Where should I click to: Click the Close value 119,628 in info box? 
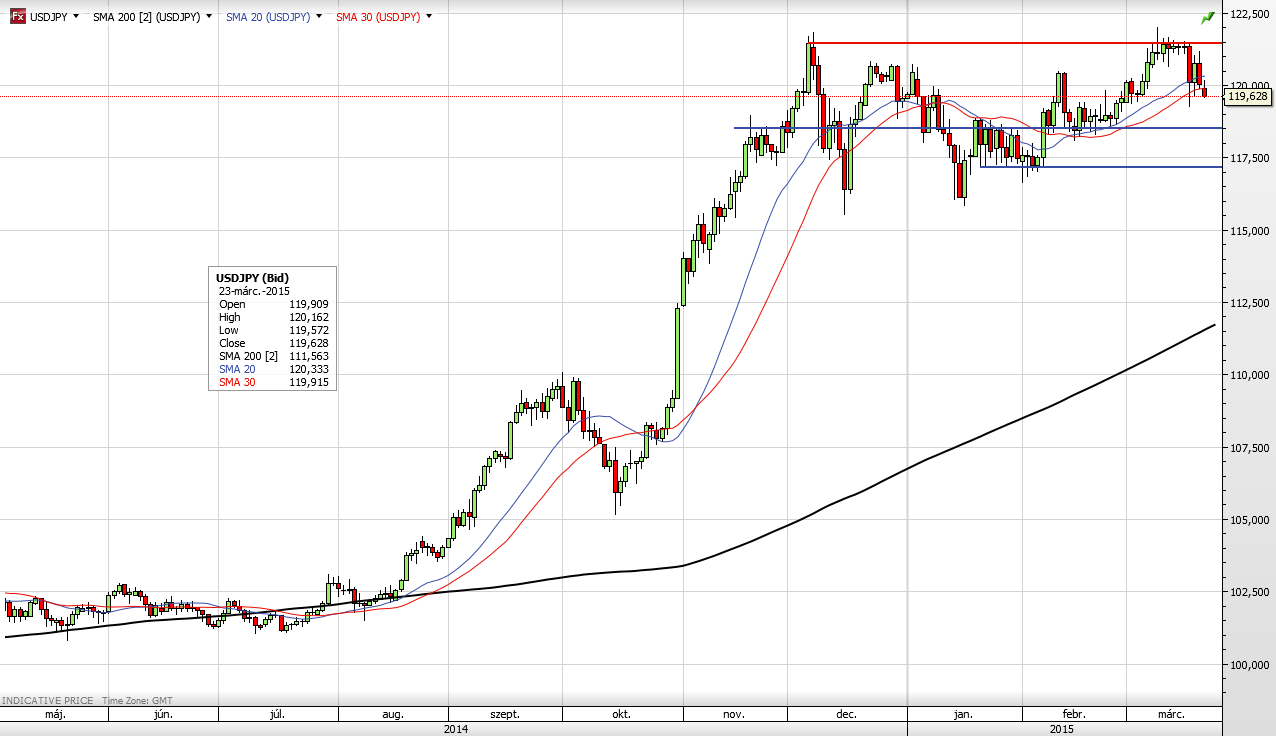(311, 343)
